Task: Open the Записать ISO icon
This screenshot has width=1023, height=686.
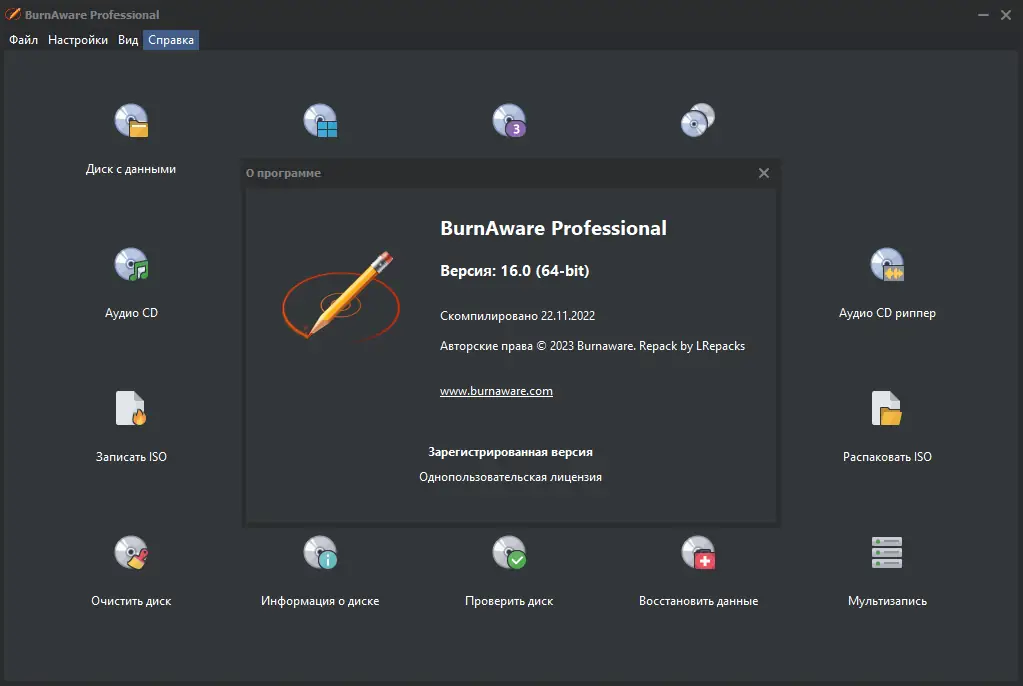Action: tap(131, 408)
